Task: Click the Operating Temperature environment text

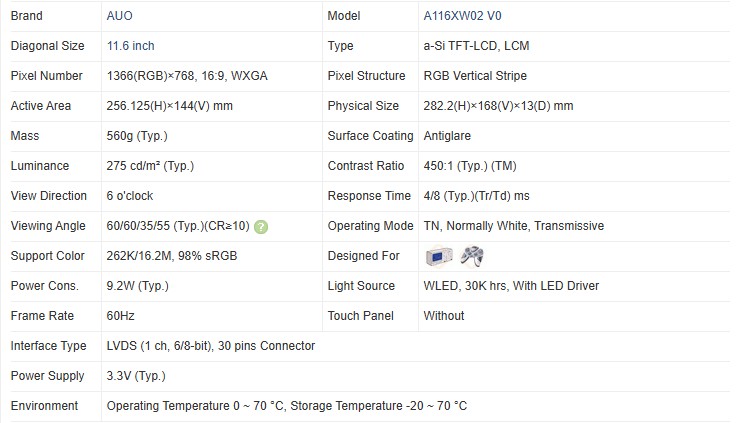Action: [x=286, y=406]
